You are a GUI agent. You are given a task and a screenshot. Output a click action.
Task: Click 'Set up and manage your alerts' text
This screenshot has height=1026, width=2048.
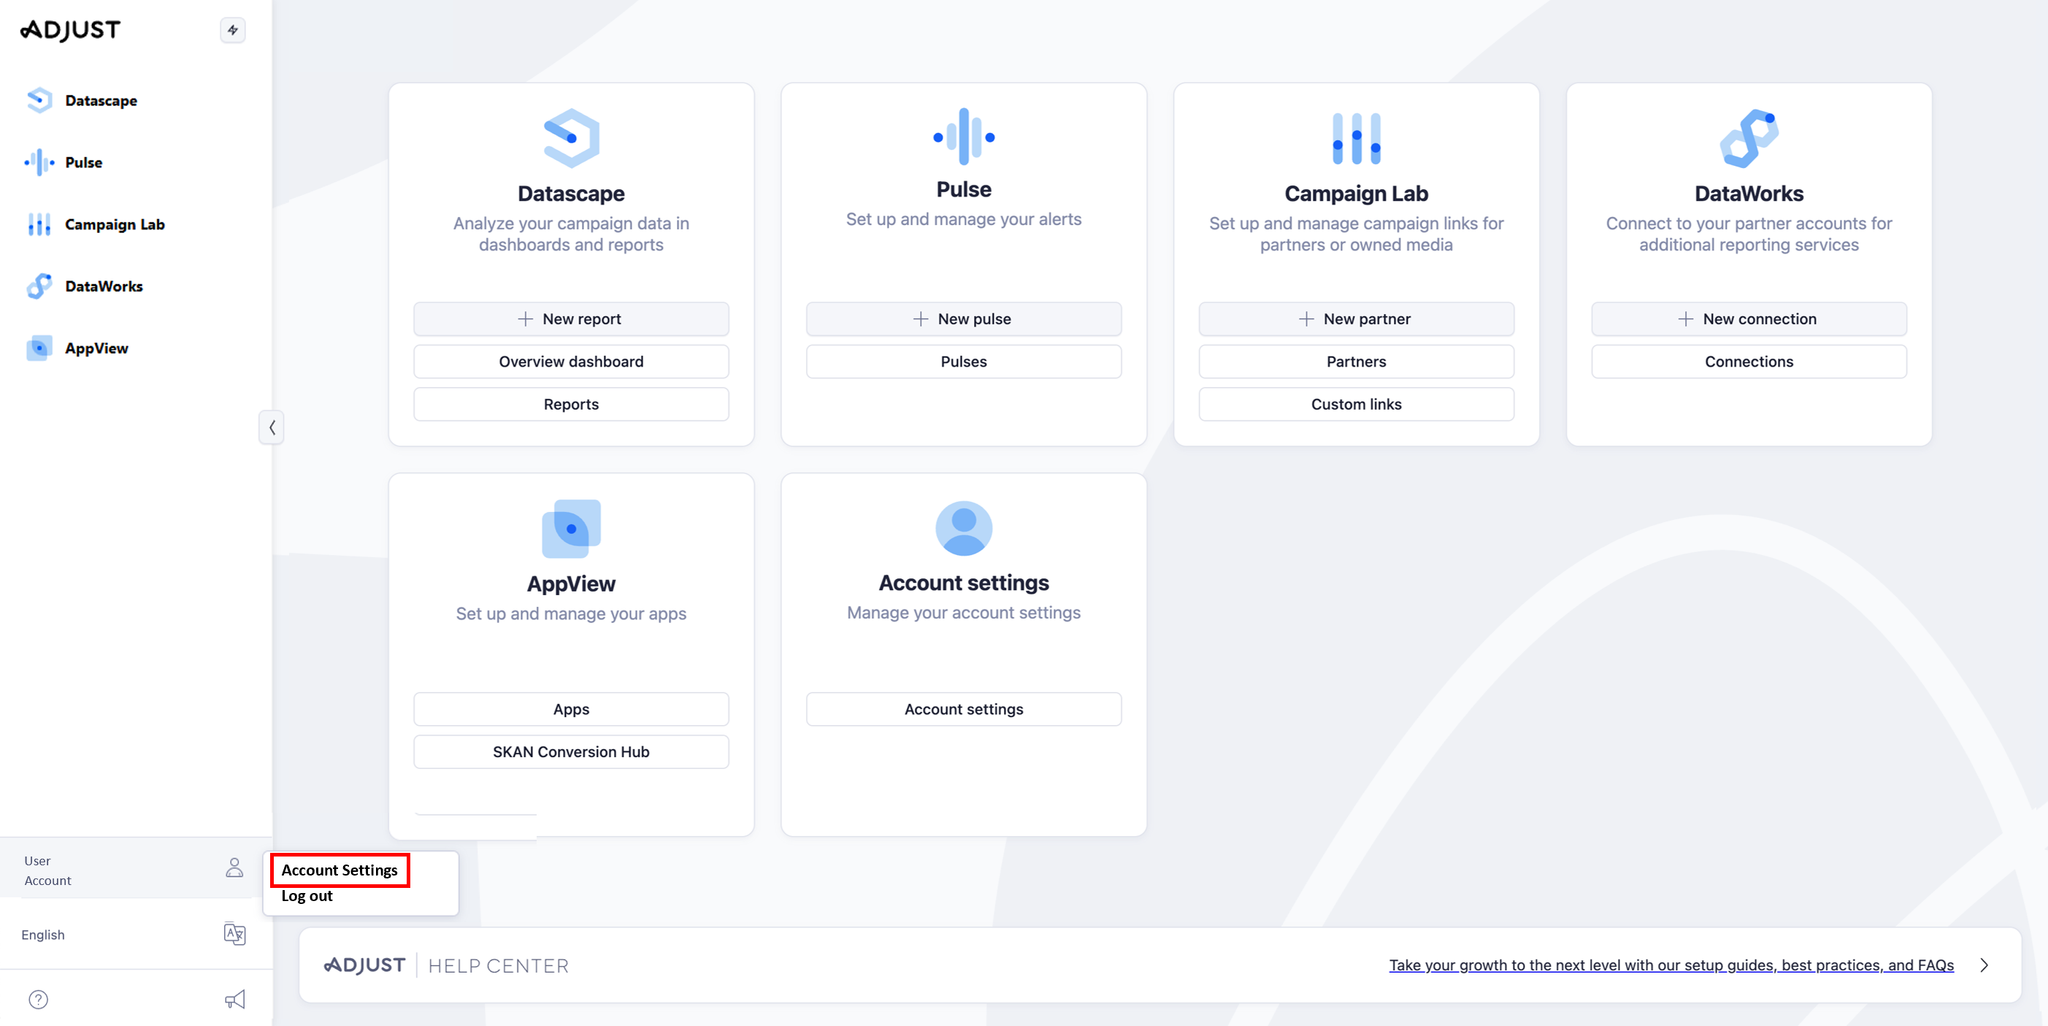pos(964,219)
